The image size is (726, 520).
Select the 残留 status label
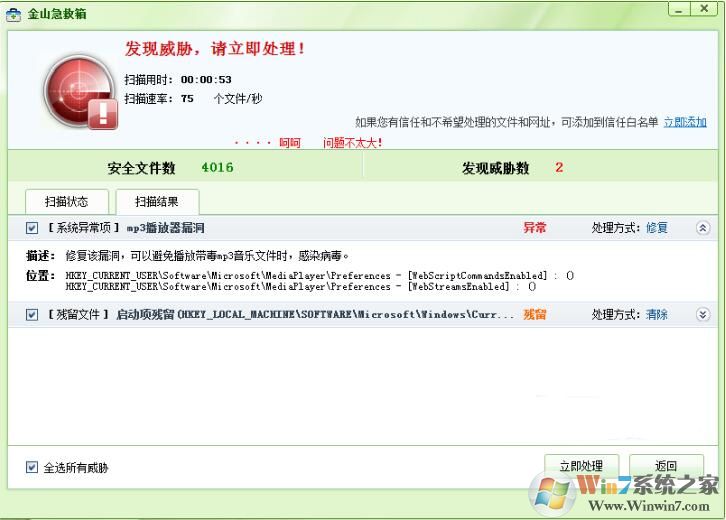tap(535, 315)
